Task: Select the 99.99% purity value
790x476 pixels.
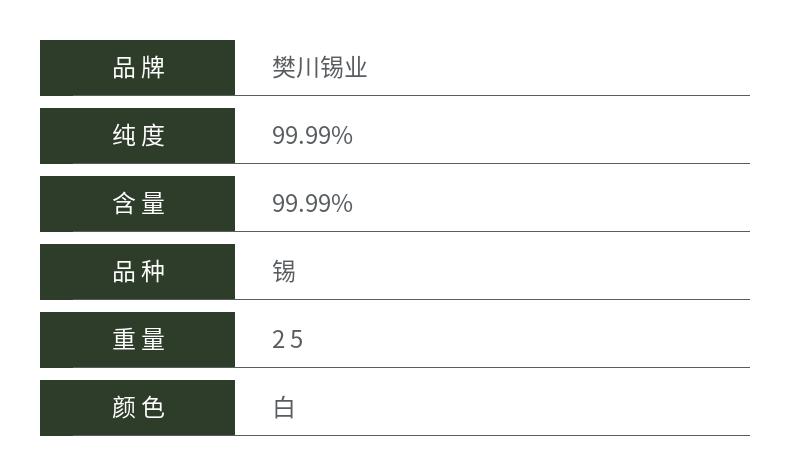Action: pyautogui.click(x=312, y=136)
